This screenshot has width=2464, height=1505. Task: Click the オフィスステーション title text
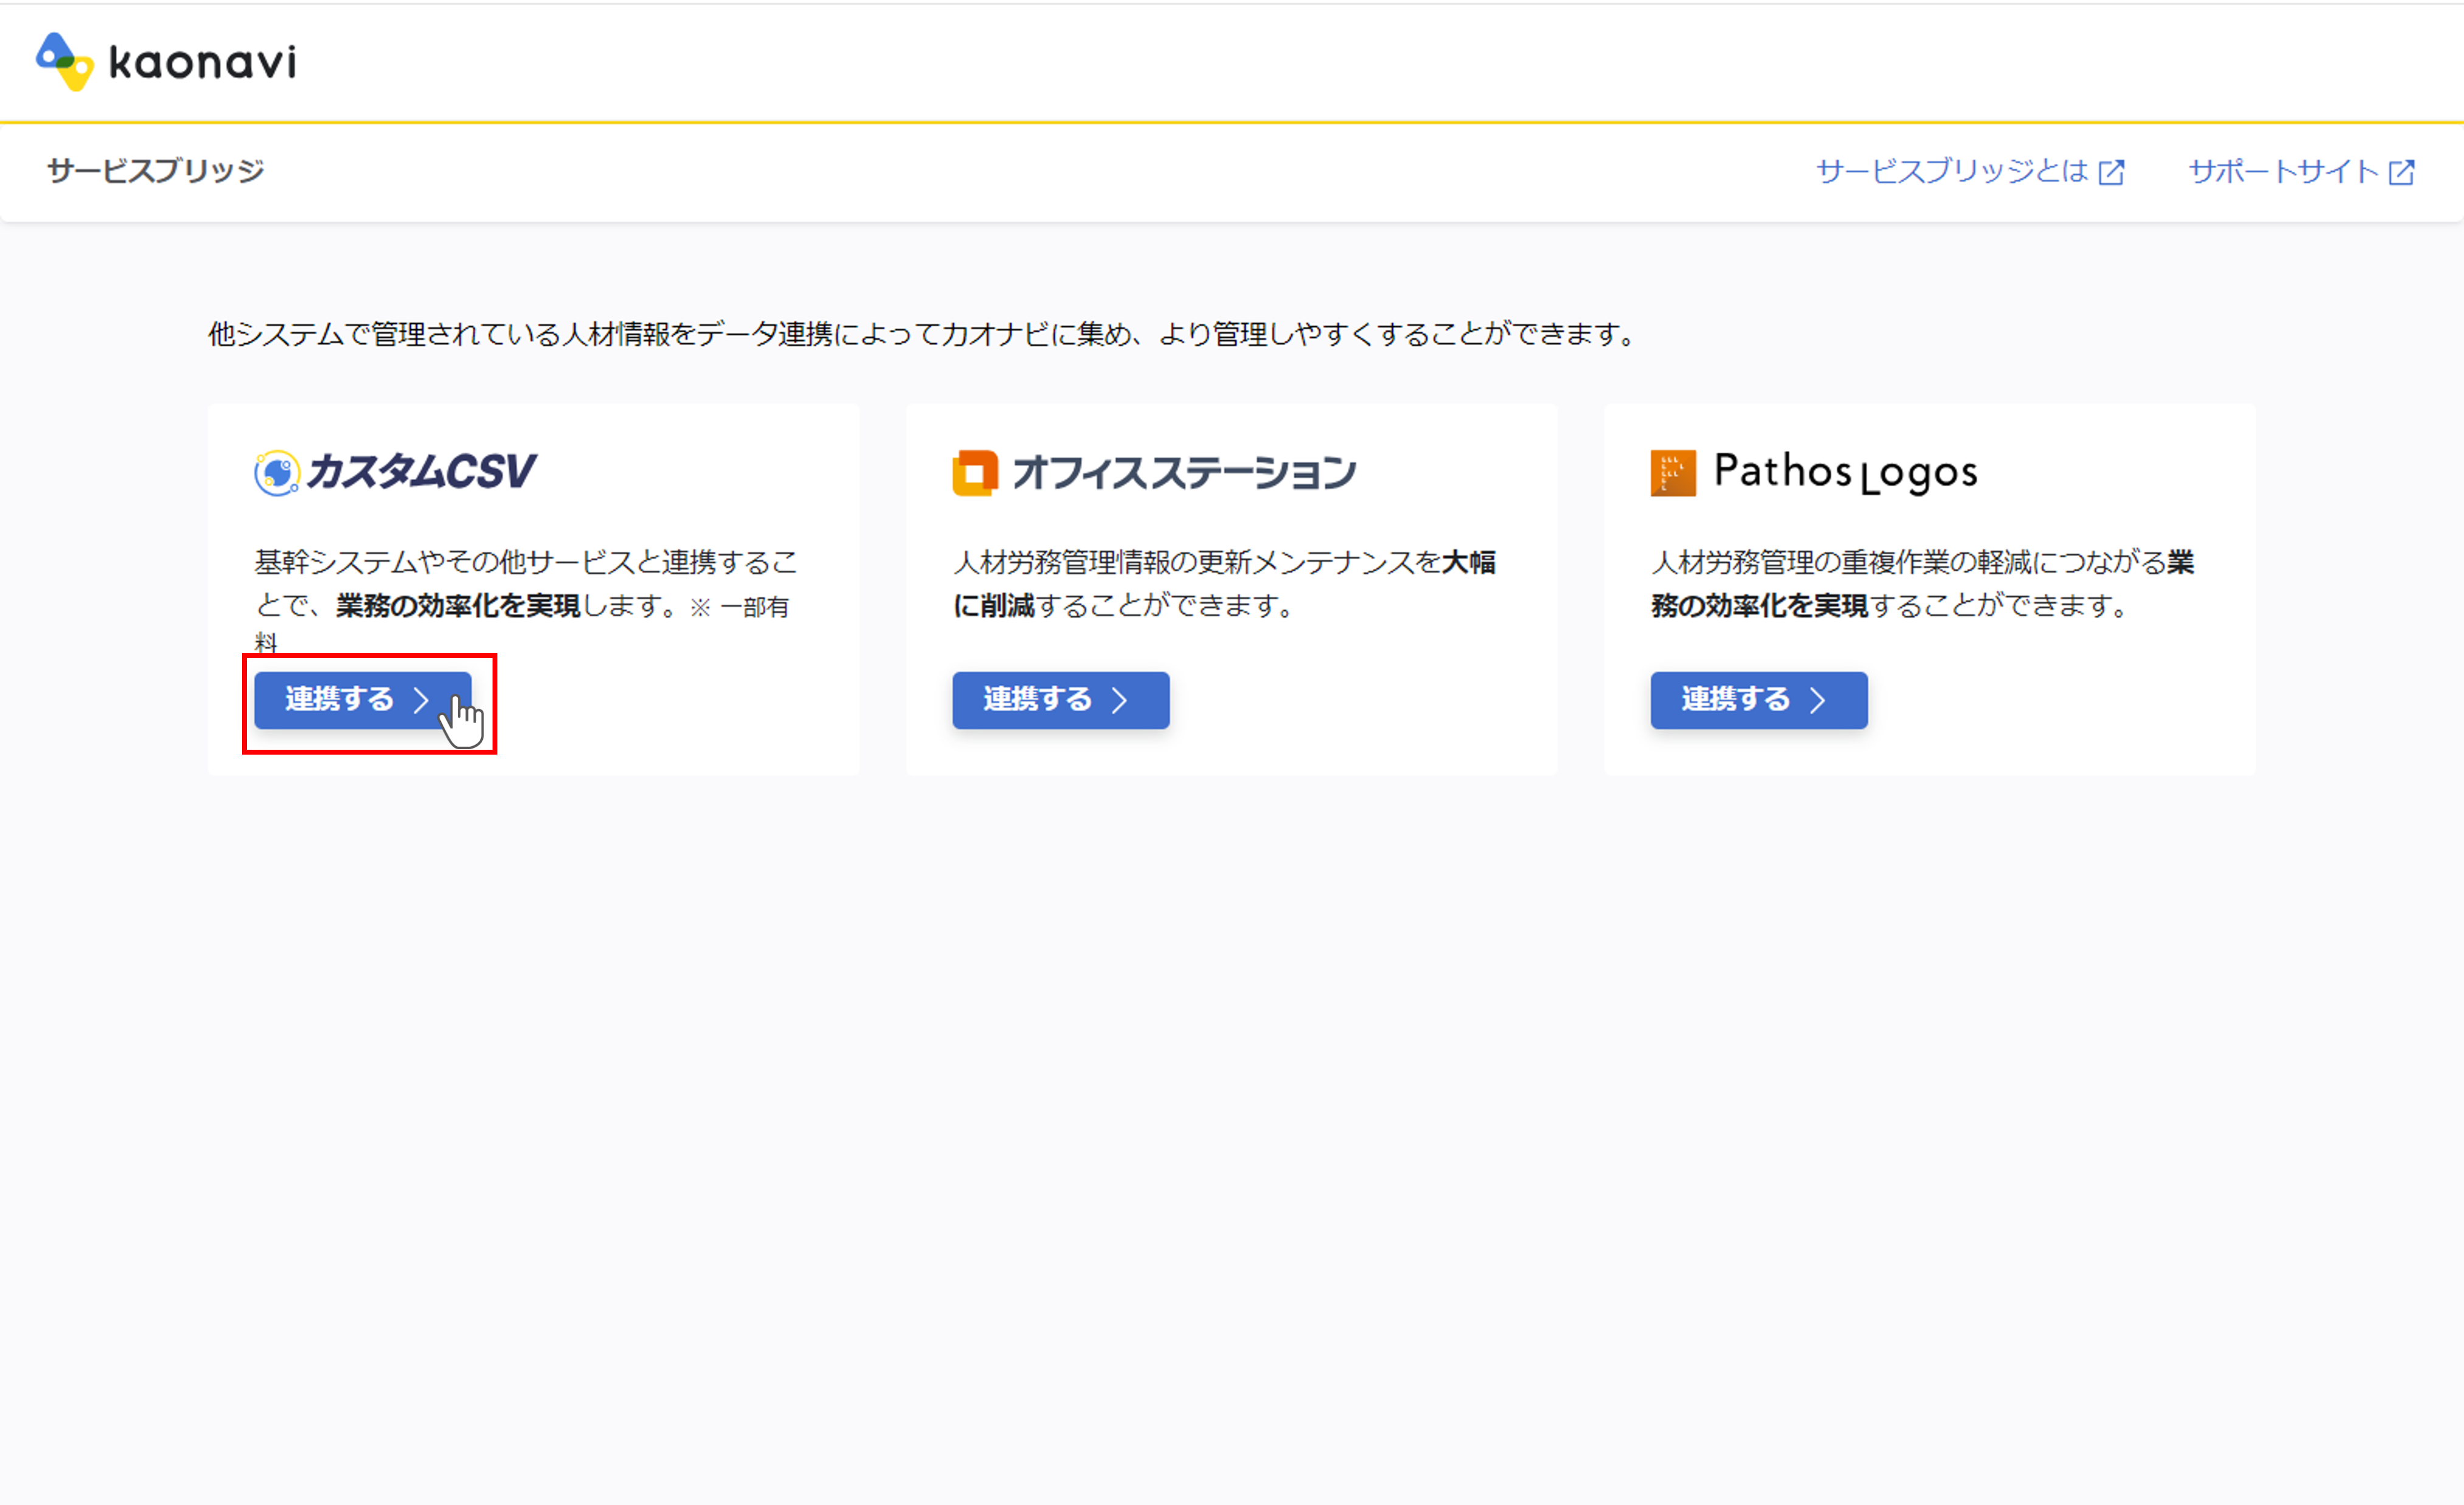point(1185,472)
